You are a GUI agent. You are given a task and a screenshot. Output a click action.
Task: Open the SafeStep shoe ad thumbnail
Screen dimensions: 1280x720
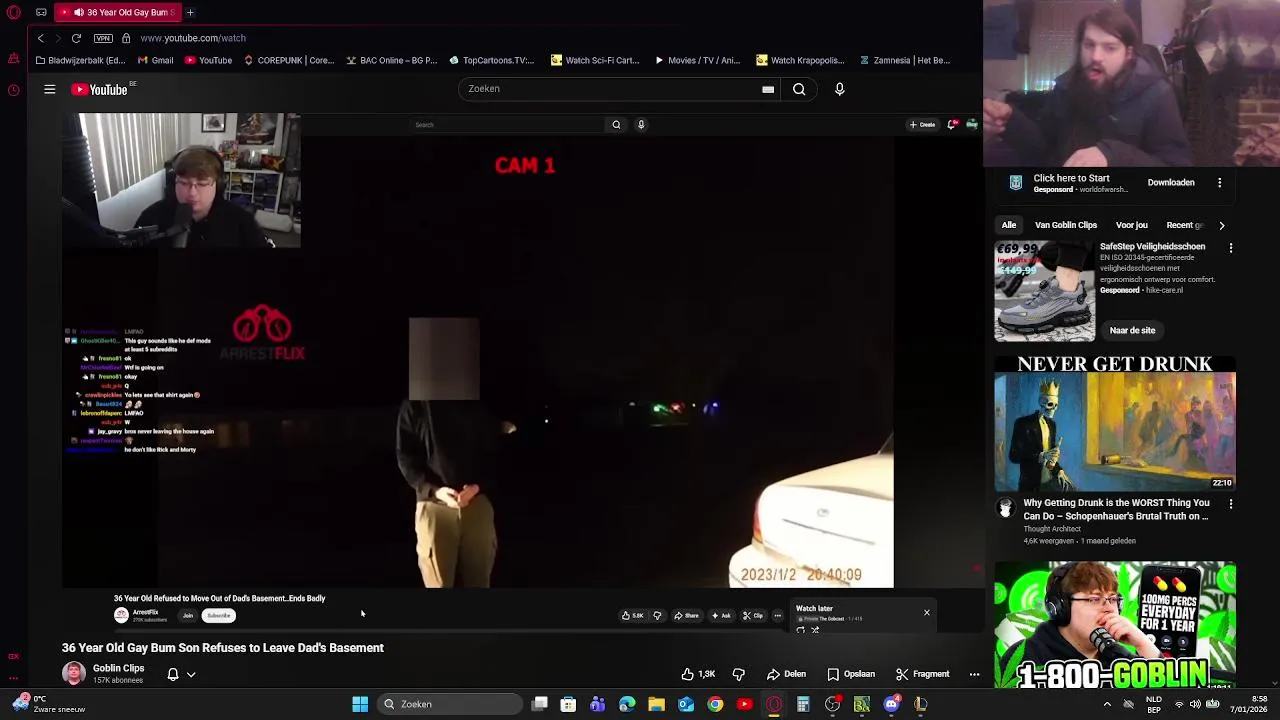click(1044, 291)
